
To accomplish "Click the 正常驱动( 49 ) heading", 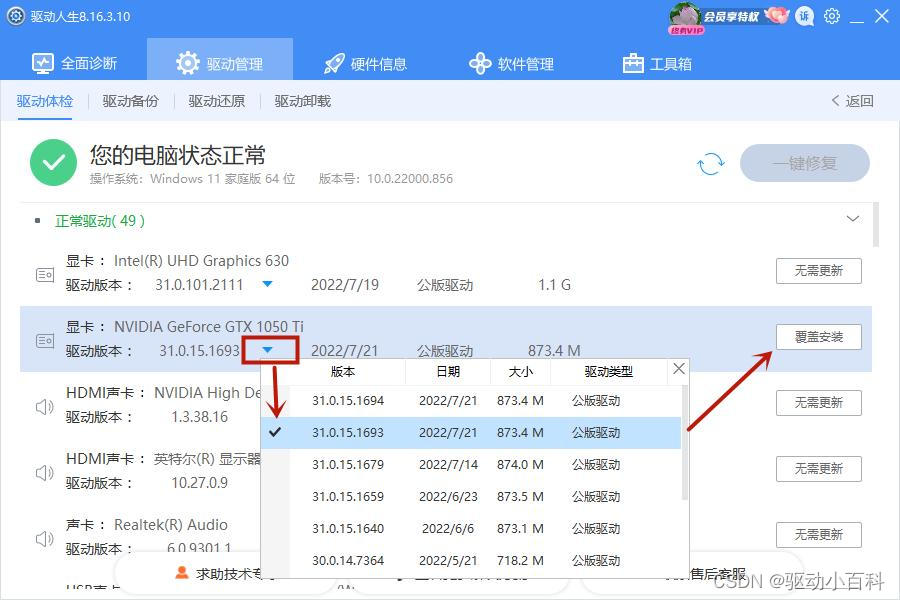I will coord(100,220).
